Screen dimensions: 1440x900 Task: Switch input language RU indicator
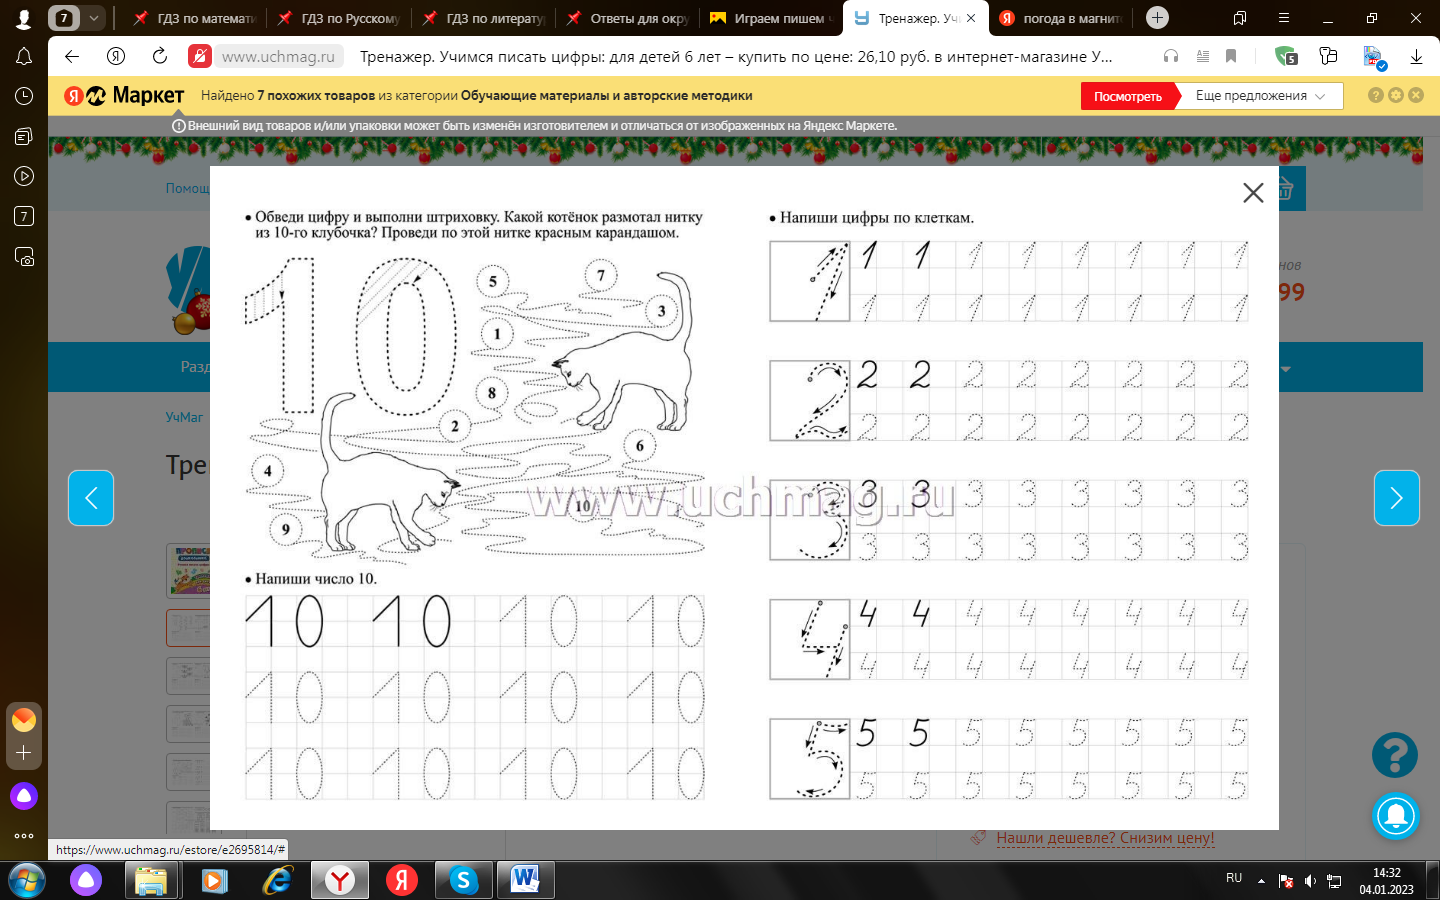coord(1234,878)
